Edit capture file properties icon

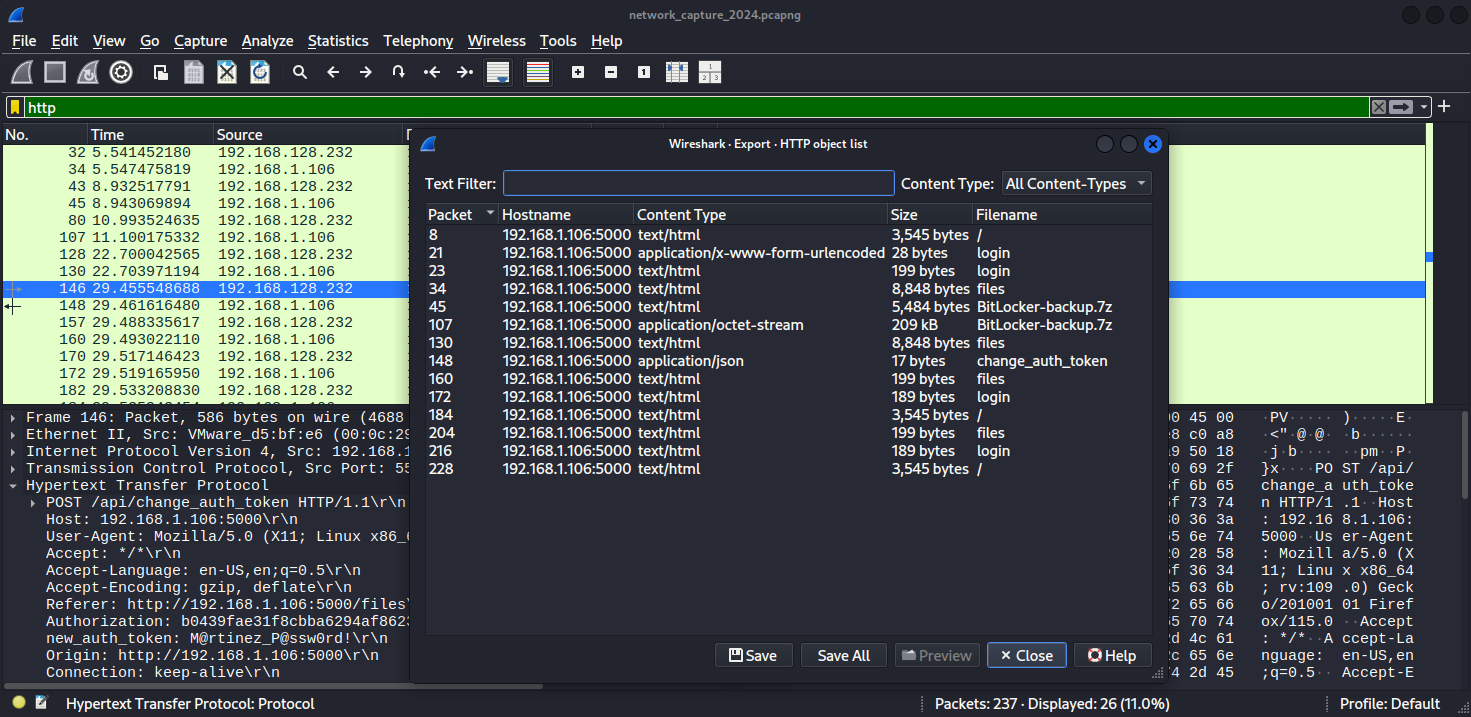[x=41, y=703]
